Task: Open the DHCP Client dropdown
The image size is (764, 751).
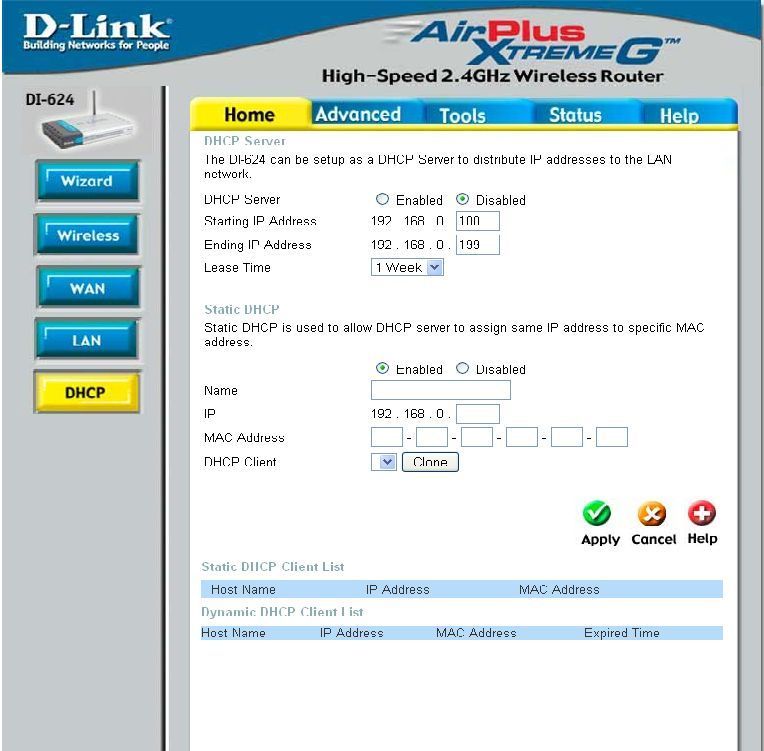Action: tap(384, 462)
